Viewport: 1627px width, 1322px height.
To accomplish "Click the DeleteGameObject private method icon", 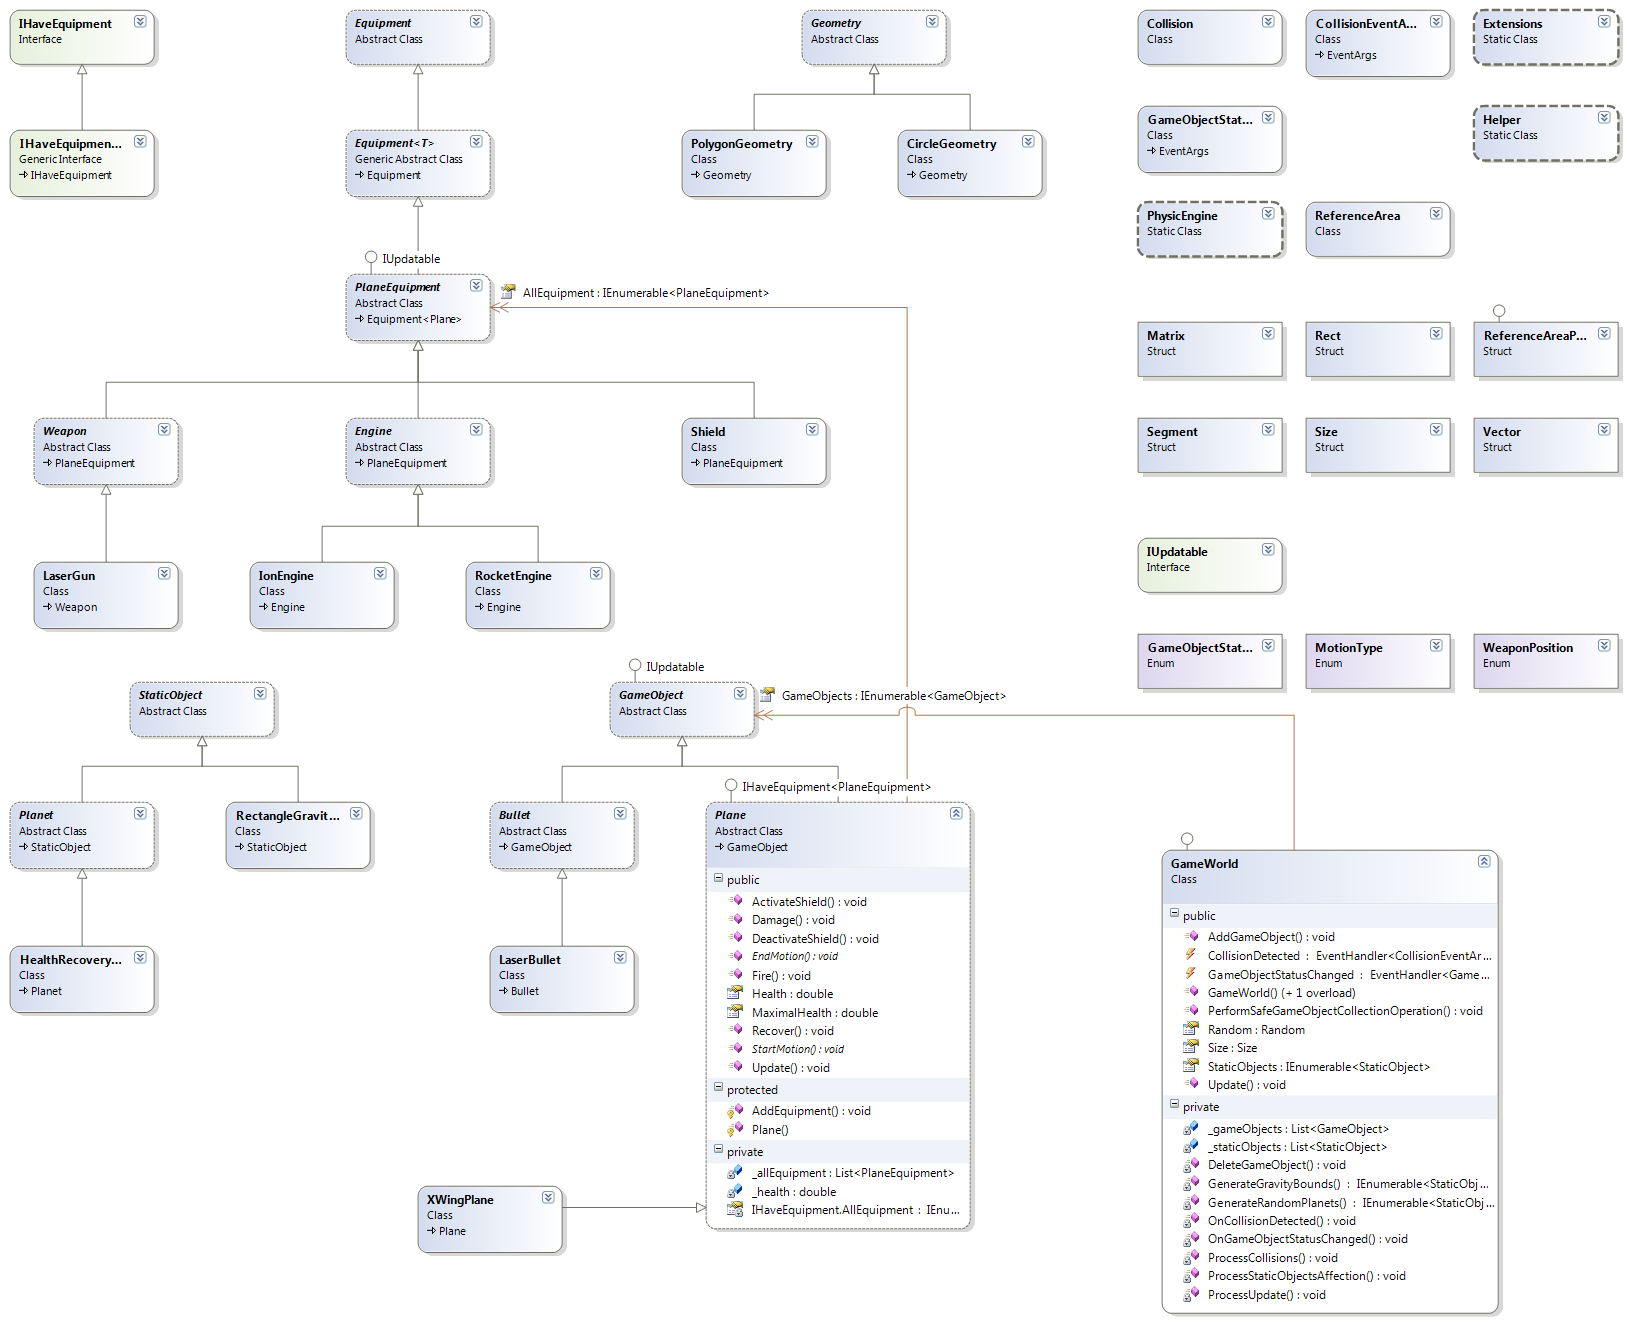I will (x=1191, y=1164).
